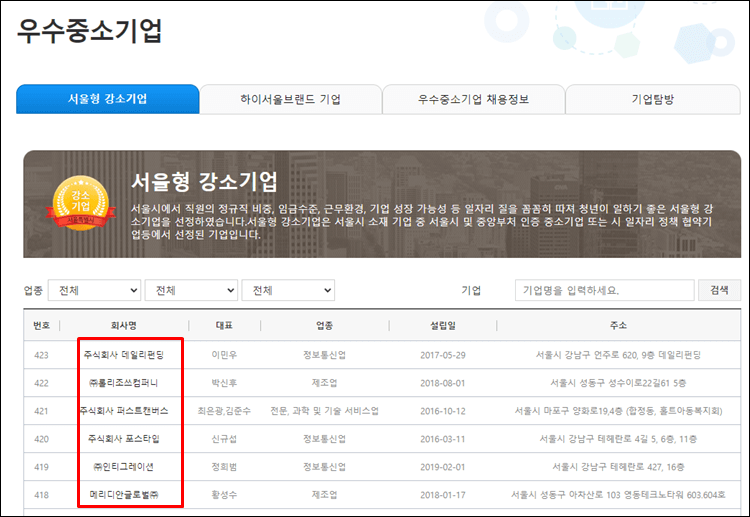Expand the third 전체 category dropdown
750x517 pixels.
[x=288, y=290]
